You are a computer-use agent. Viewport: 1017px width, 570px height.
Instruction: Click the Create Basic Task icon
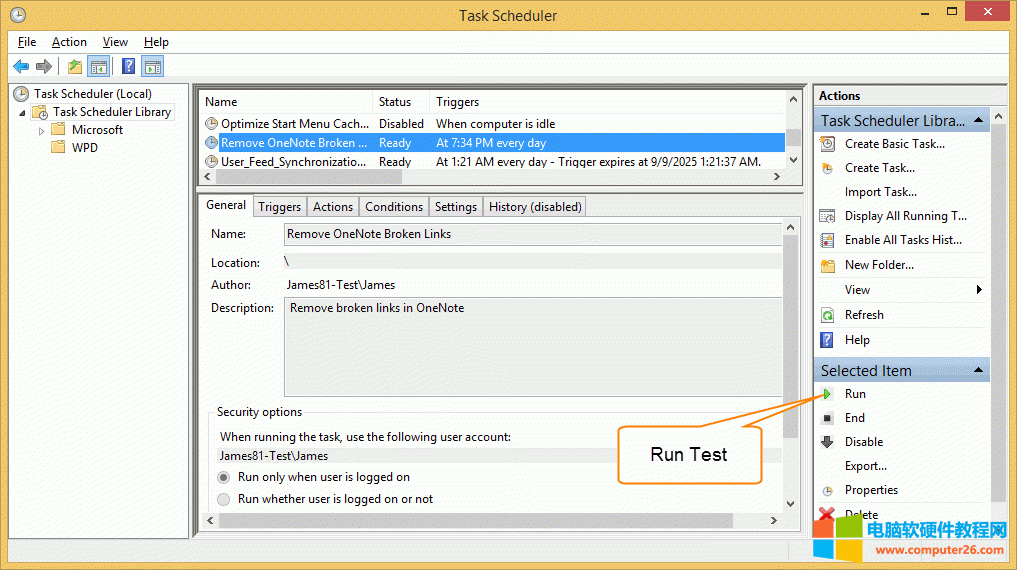coord(827,144)
